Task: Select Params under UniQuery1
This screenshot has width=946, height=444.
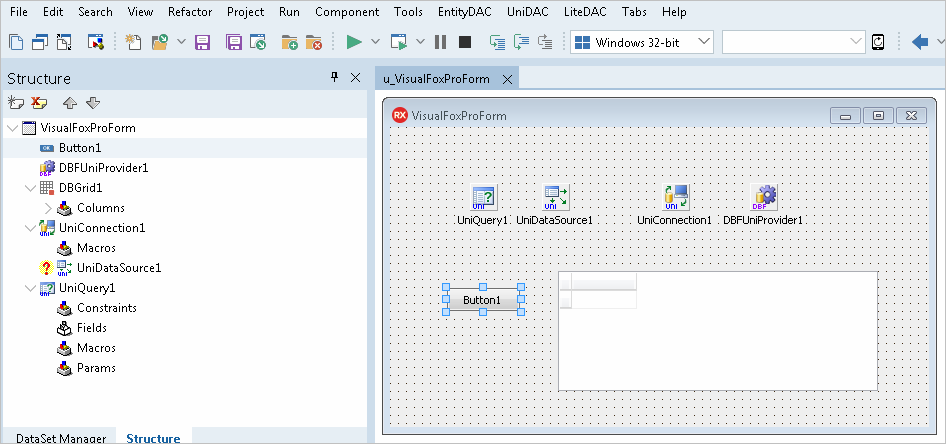Action: click(97, 368)
